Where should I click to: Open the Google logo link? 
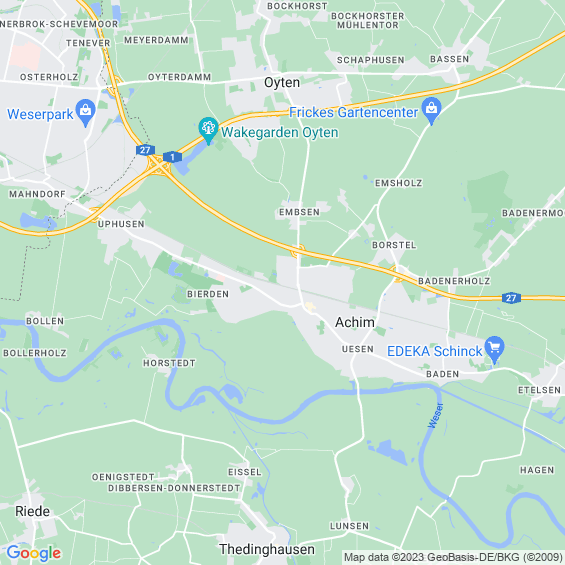[34, 553]
